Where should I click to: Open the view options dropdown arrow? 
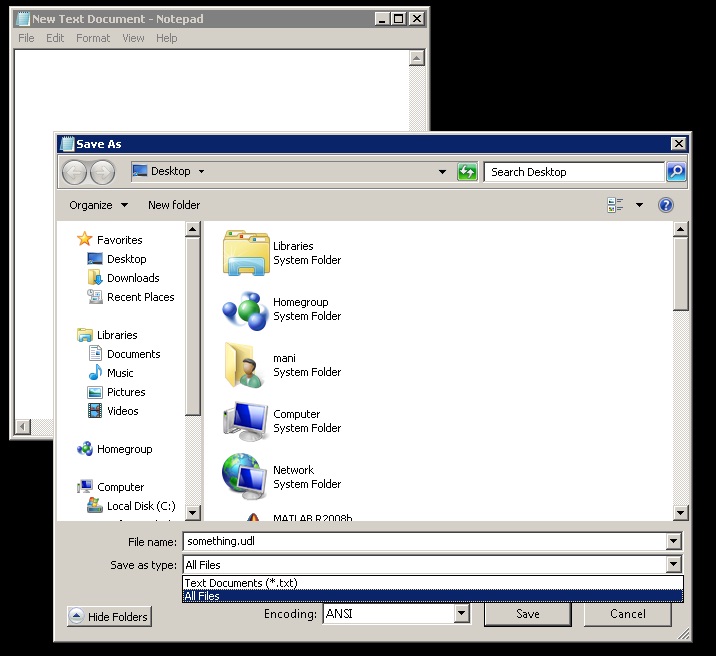coord(639,205)
